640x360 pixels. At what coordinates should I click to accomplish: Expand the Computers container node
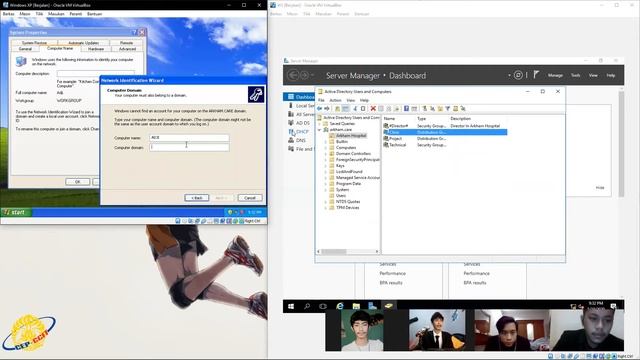(326, 148)
